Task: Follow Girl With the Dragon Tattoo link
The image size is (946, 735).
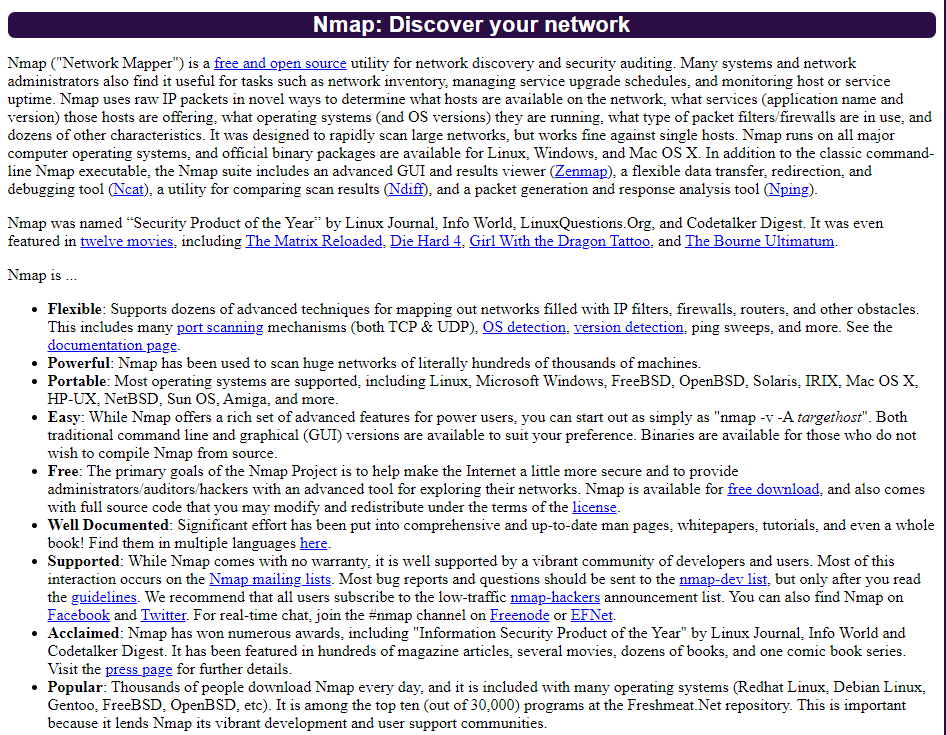Action: click(x=560, y=241)
